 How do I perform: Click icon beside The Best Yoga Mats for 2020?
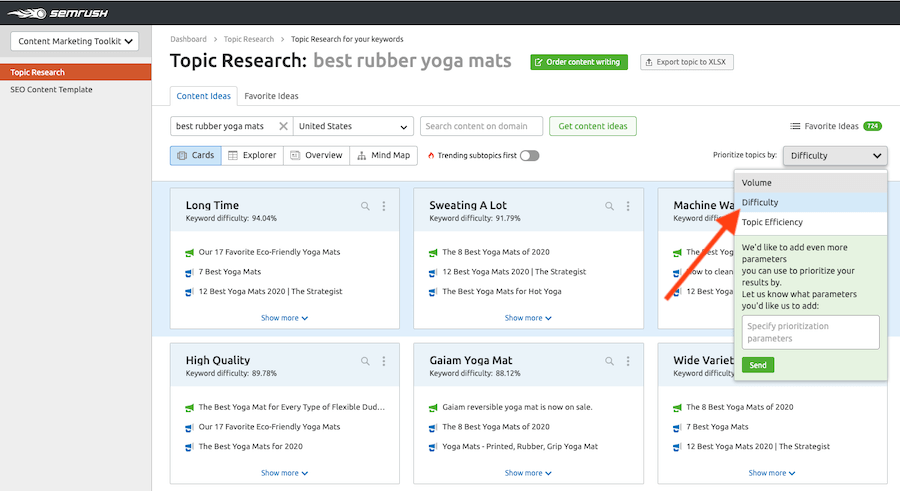coord(189,447)
